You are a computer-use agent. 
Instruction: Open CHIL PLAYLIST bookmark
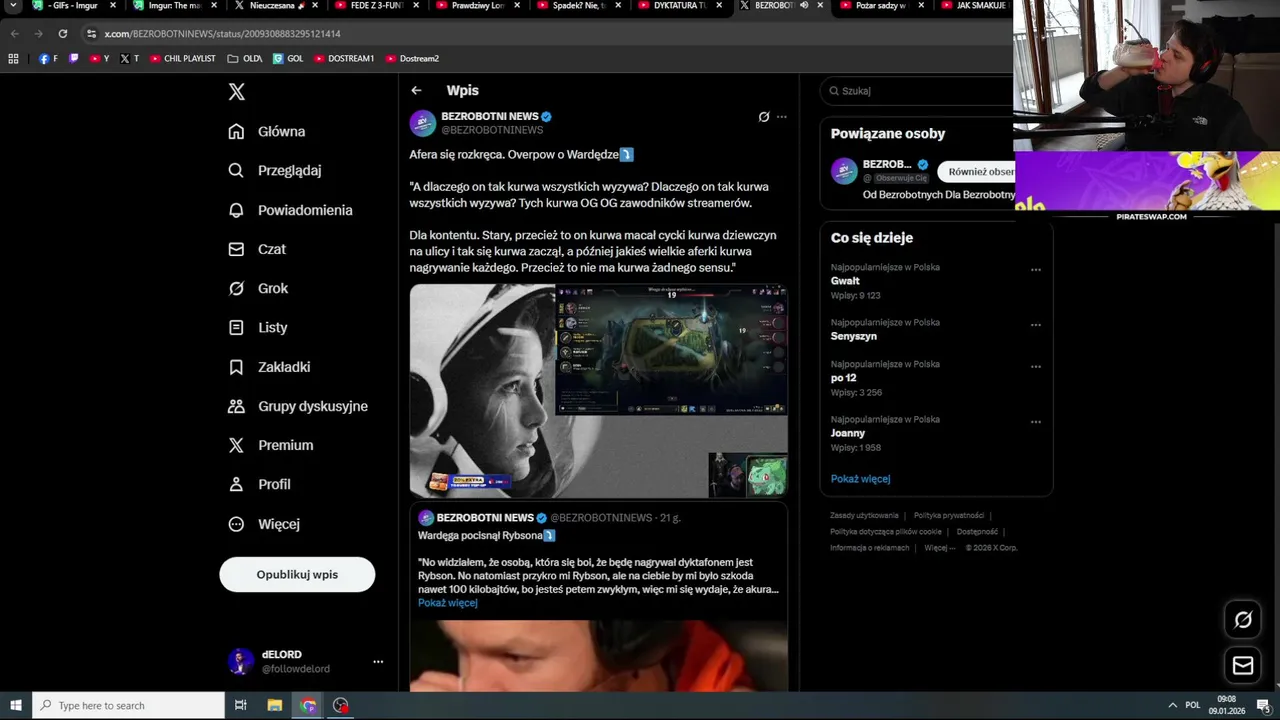point(182,58)
